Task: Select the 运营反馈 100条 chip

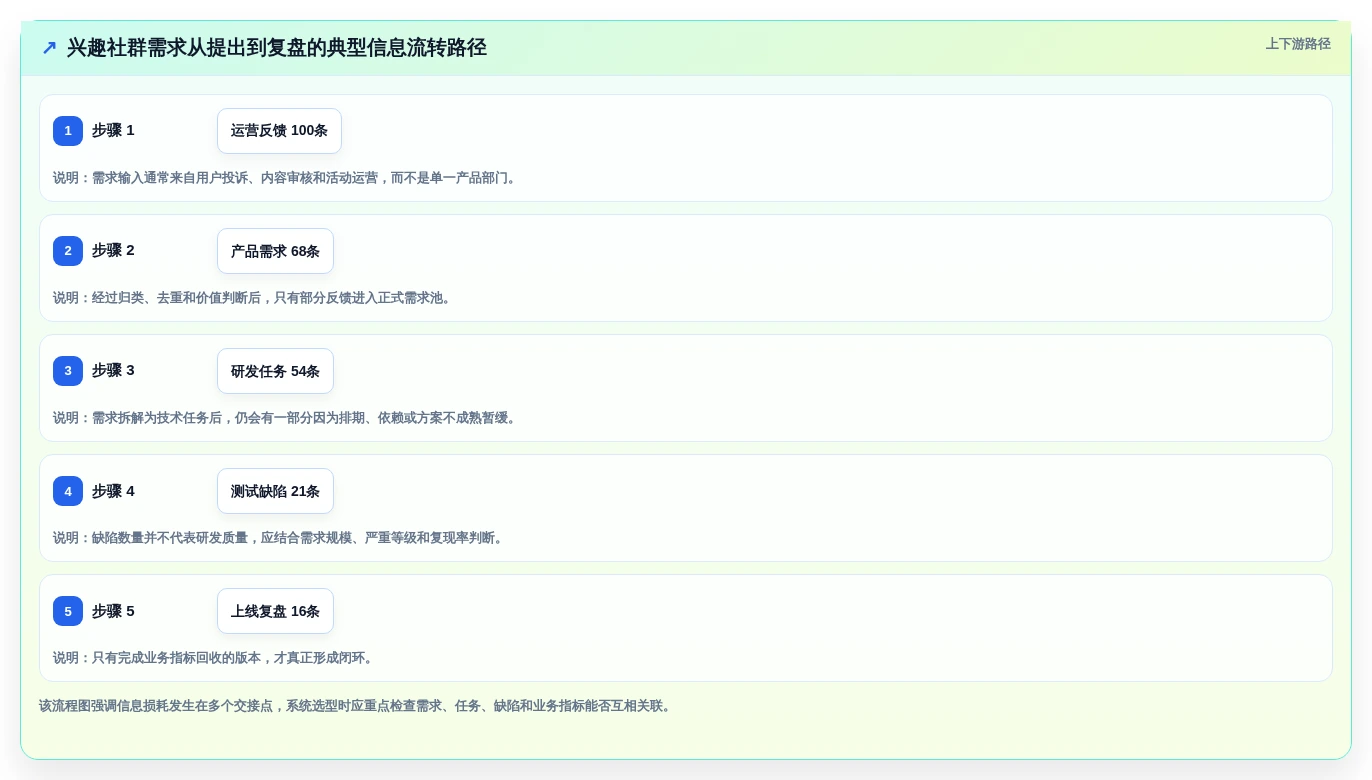Action: point(279,131)
